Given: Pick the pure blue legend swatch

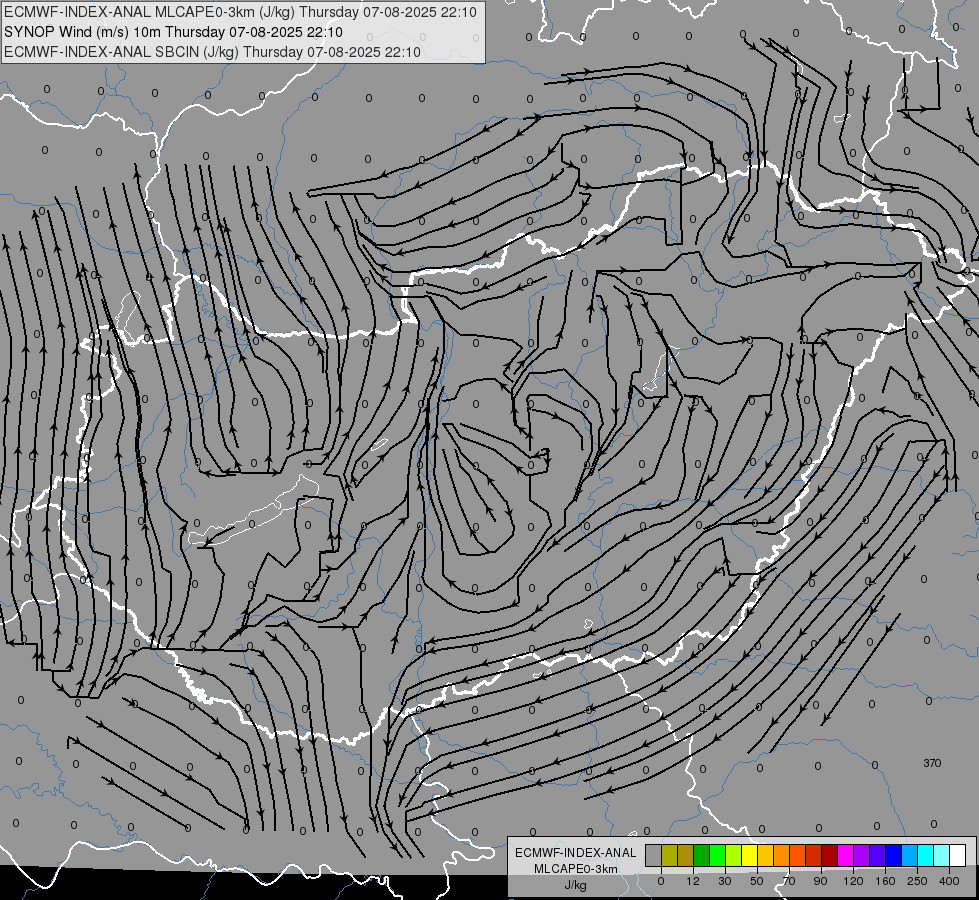Looking at the screenshot, I should (893, 855).
